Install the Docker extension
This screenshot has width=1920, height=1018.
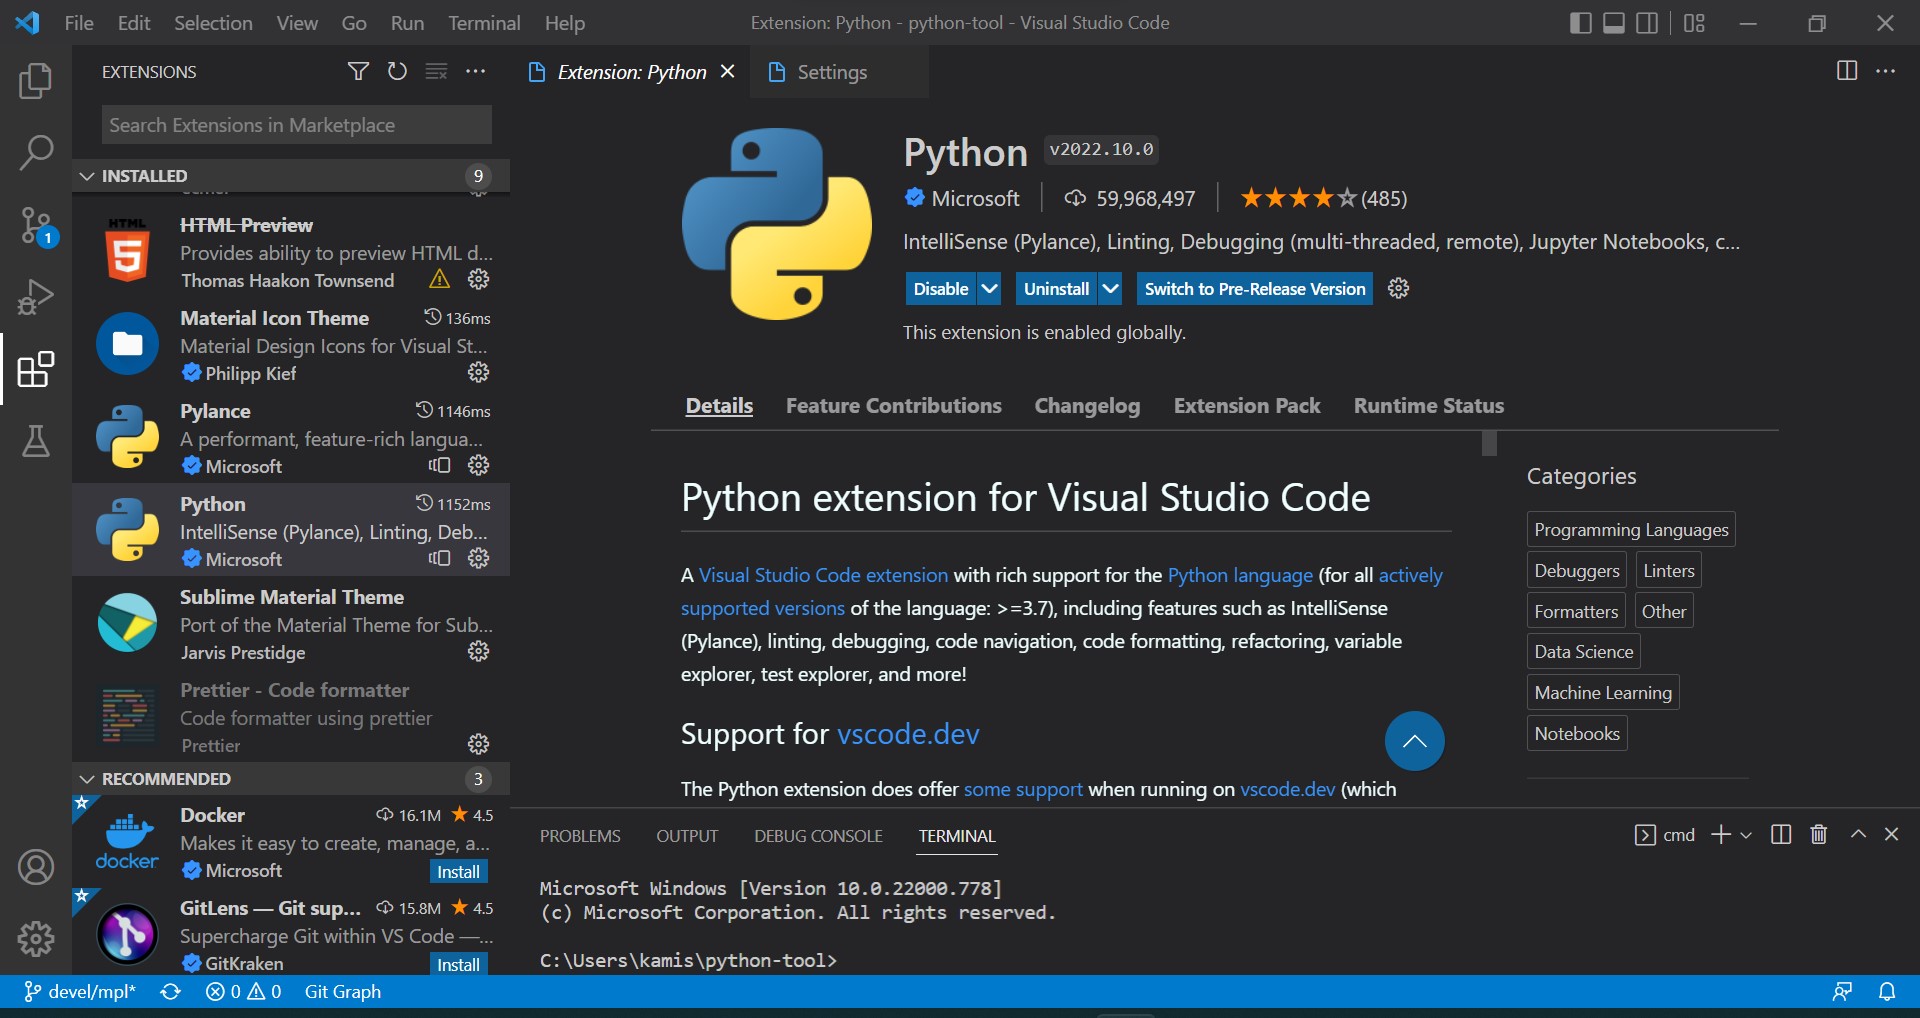[x=458, y=871]
